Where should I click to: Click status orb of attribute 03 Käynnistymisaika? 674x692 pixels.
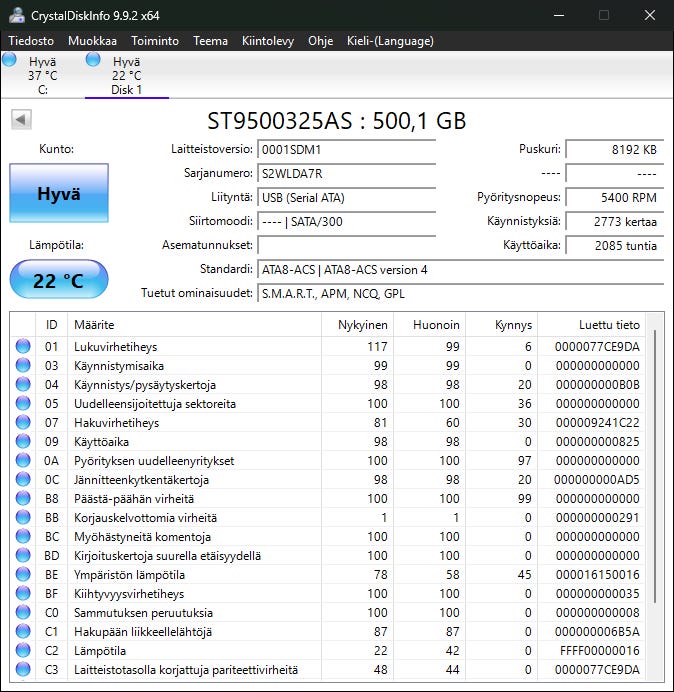point(23,365)
